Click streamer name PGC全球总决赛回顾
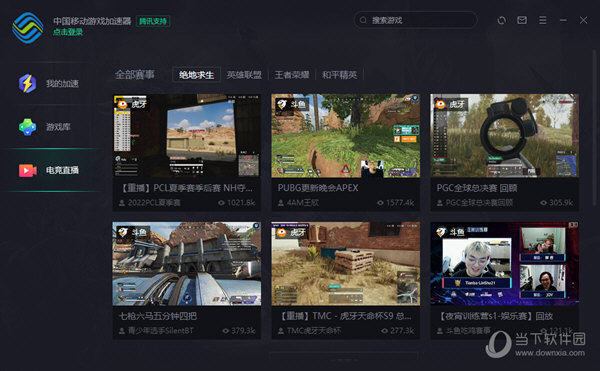The image size is (600, 371). click(479, 203)
